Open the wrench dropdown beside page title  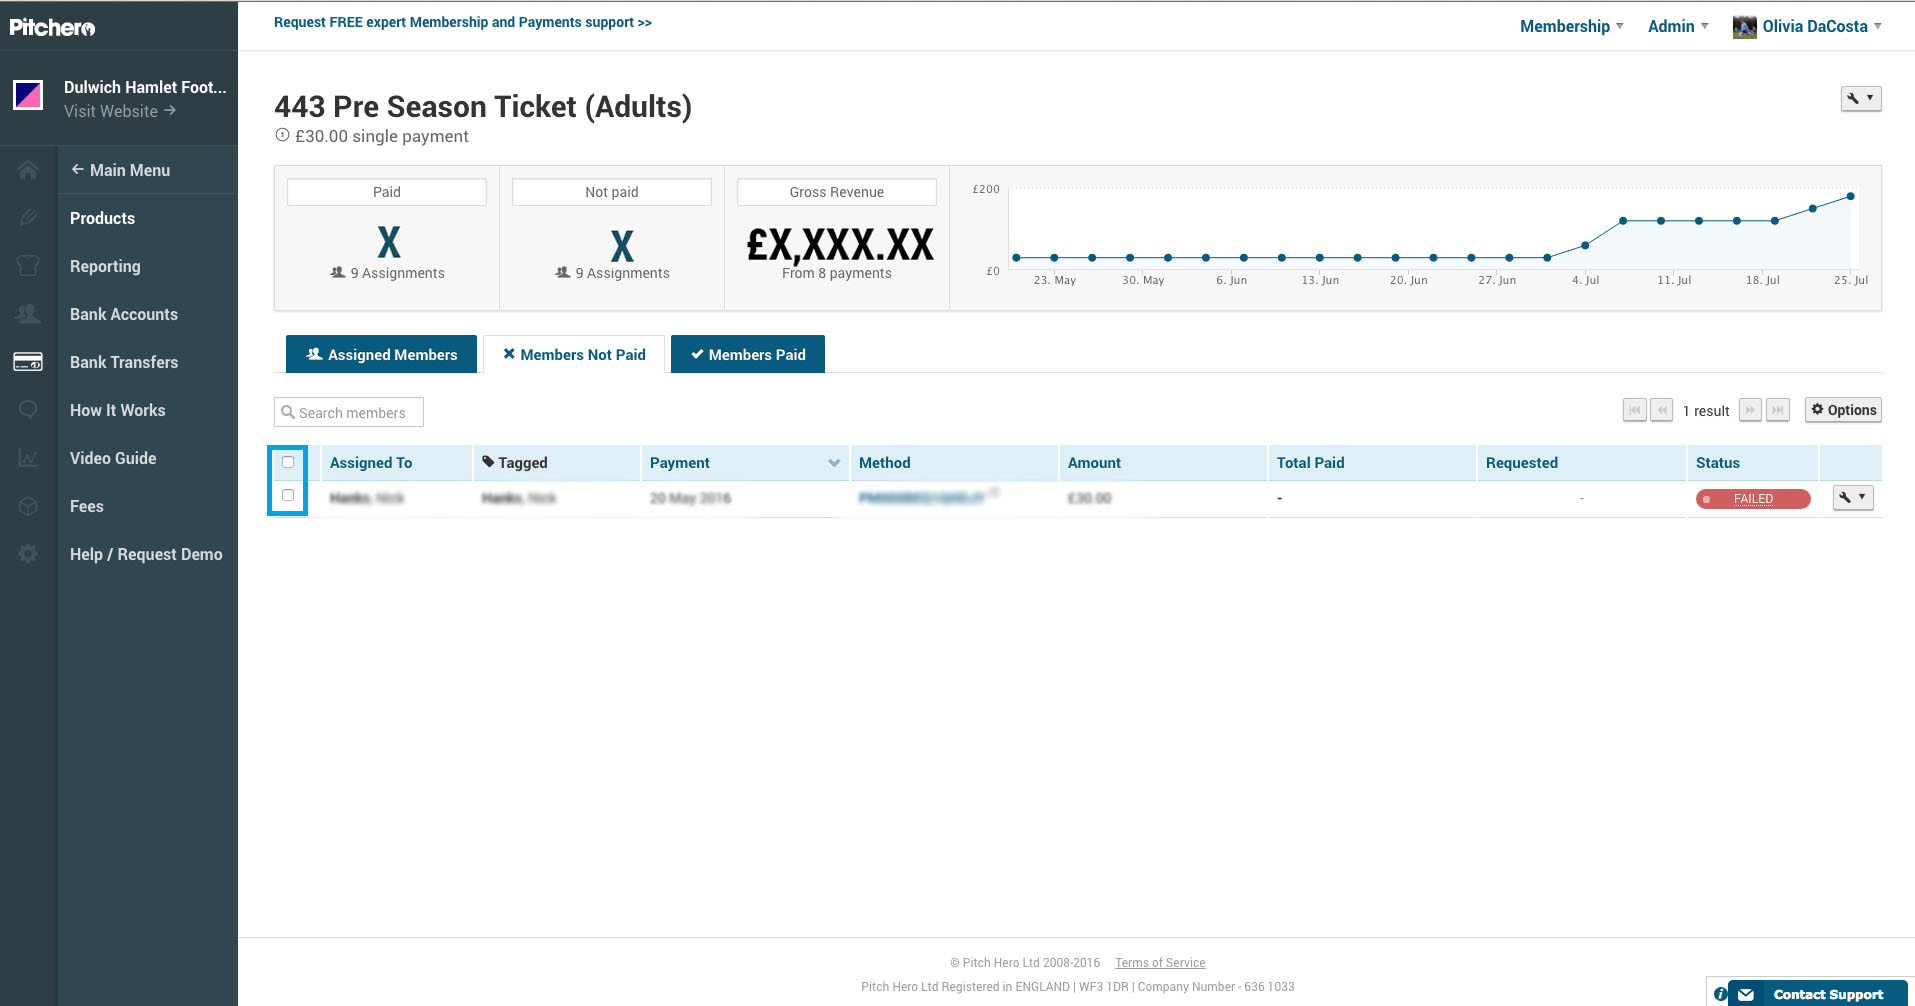[x=1860, y=98]
